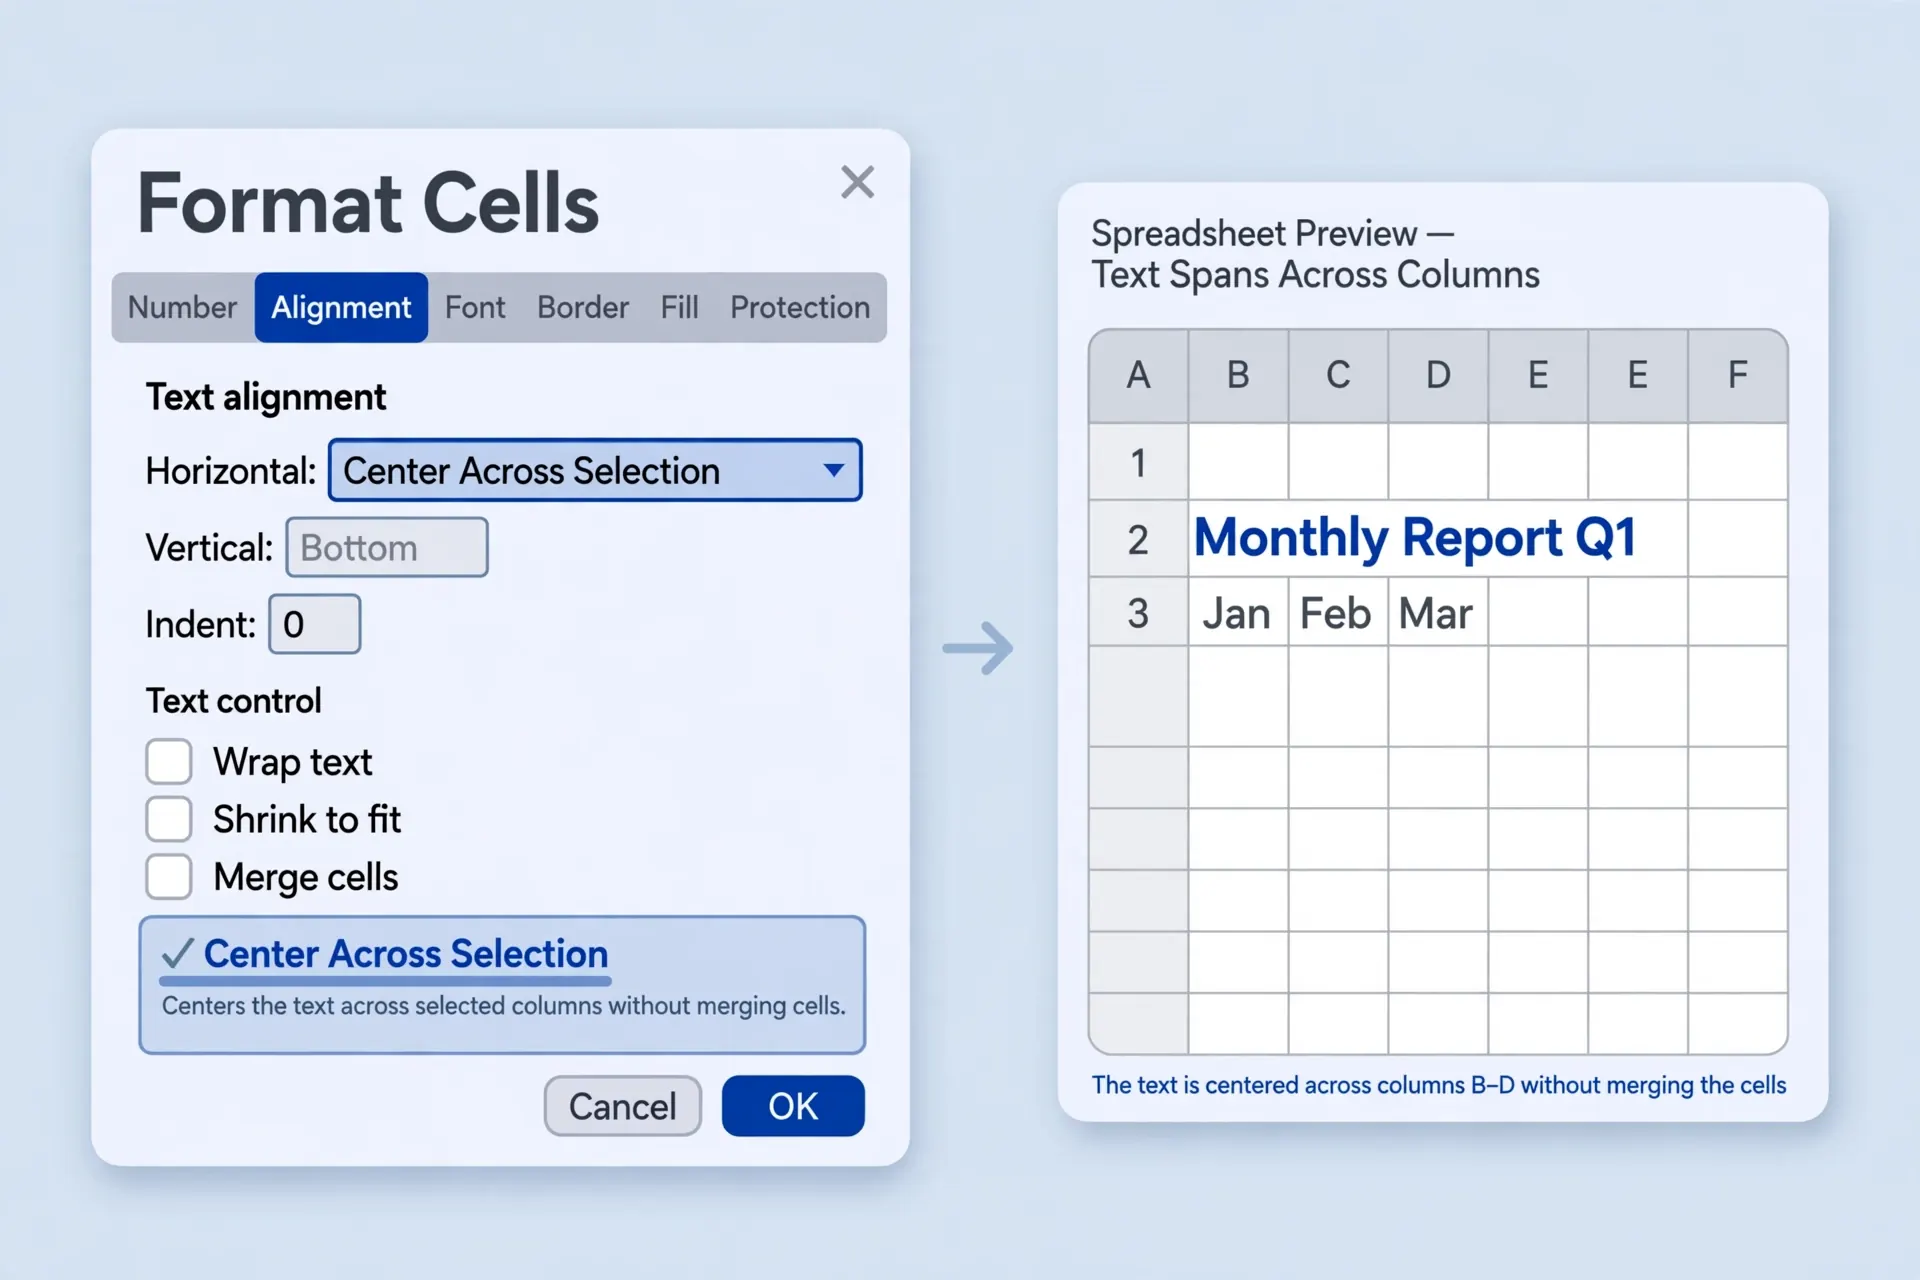Viewport: 1920px width, 1280px height.
Task: Click the Feb cell
Action: (x=1338, y=612)
